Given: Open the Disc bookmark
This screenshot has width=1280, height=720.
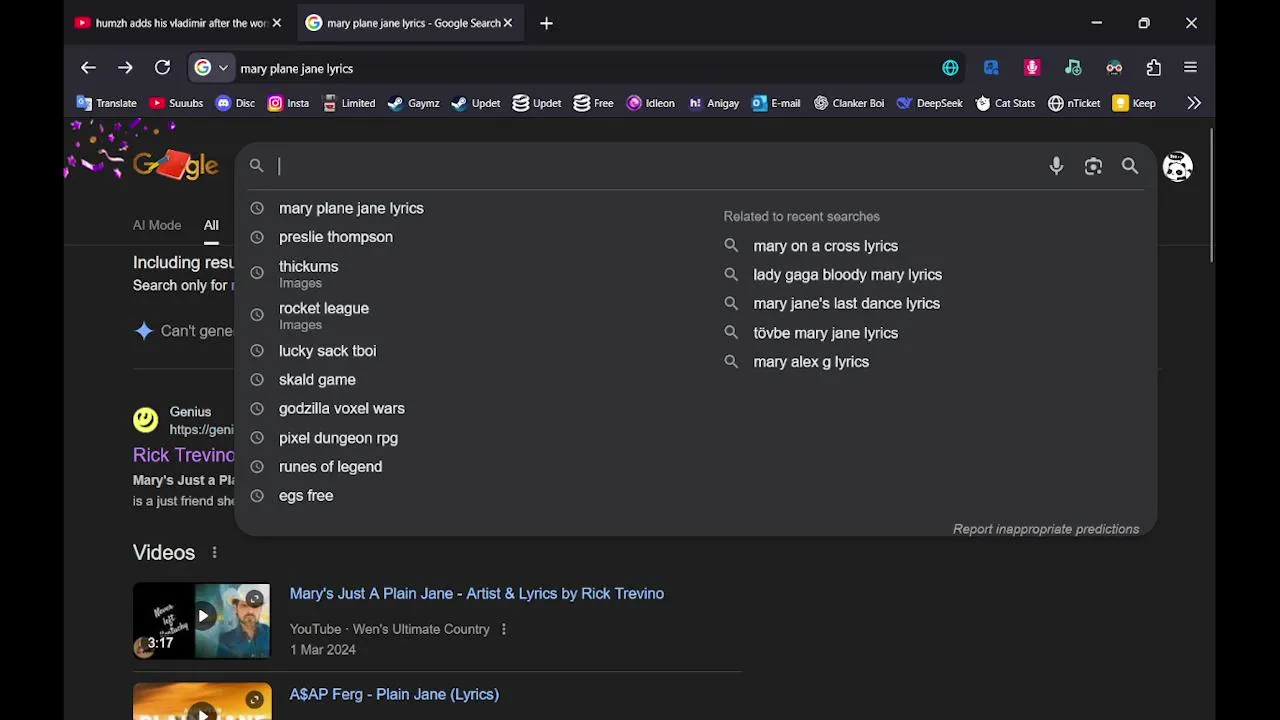Looking at the screenshot, I should click(235, 103).
